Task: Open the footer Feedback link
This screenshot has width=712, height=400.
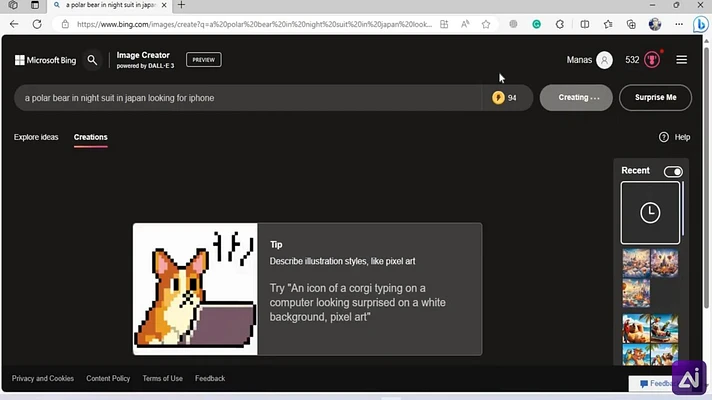Action: pos(210,378)
